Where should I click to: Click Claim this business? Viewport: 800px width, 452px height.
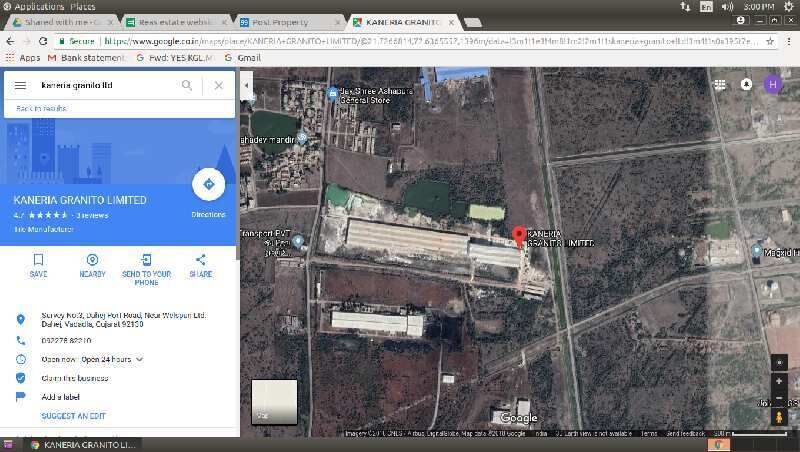click(74, 378)
